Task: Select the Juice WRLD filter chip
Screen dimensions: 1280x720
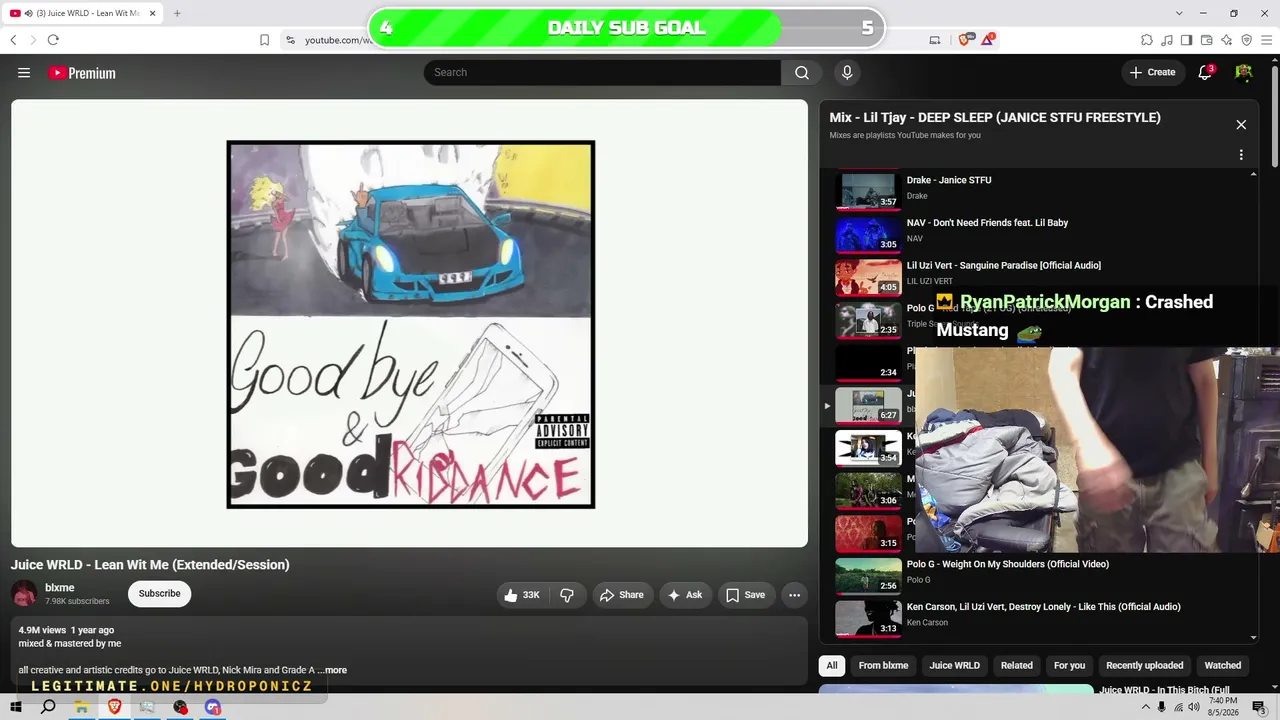Action: [955, 665]
